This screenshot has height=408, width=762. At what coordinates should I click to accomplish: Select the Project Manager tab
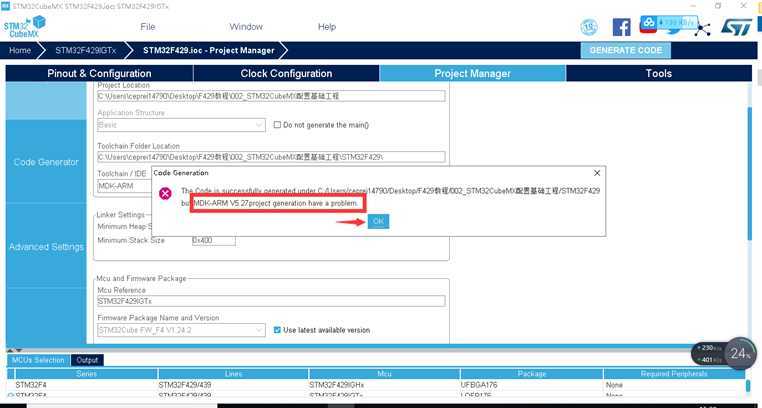click(472, 73)
